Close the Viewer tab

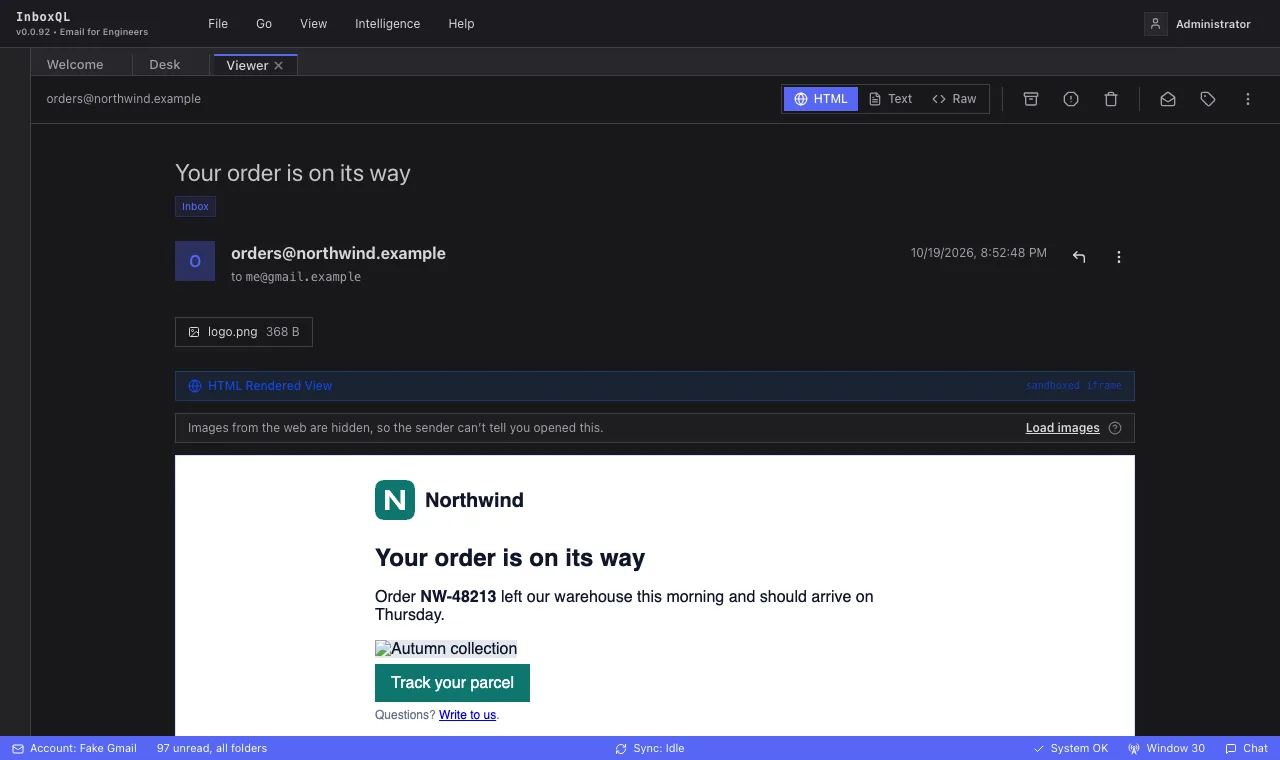(x=279, y=65)
